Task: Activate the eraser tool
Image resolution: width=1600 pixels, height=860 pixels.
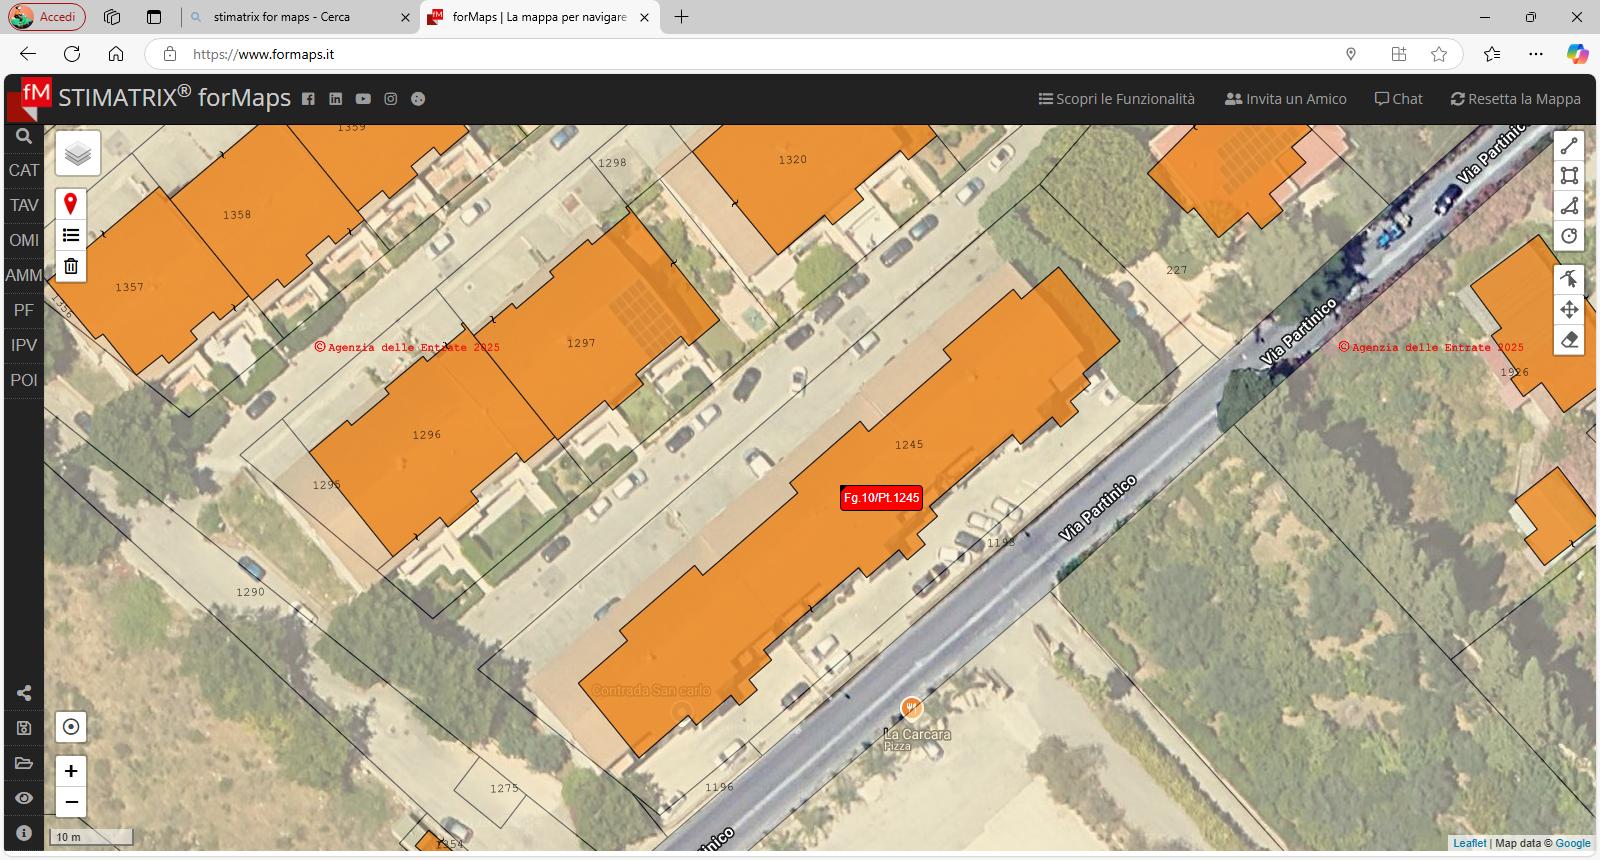Action: (1568, 340)
